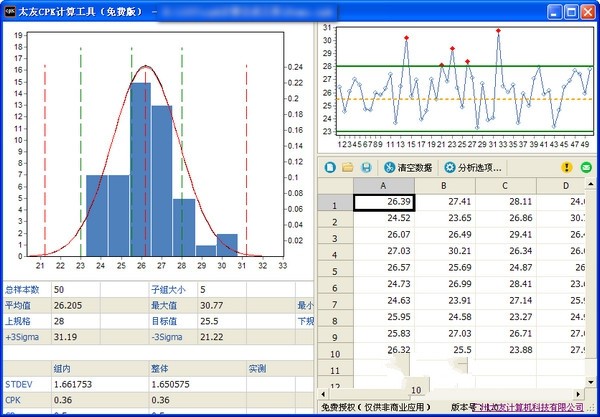The height and width of the screenshot is (417, 600).
Task: Close the 太友CPK计算工具 window
Action: (588, 12)
